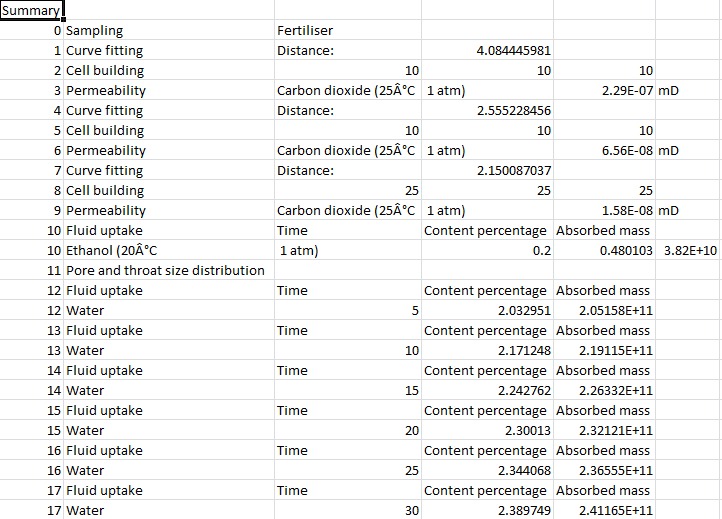Select the permeability value 1.58E-08

[x=624, y=211]
